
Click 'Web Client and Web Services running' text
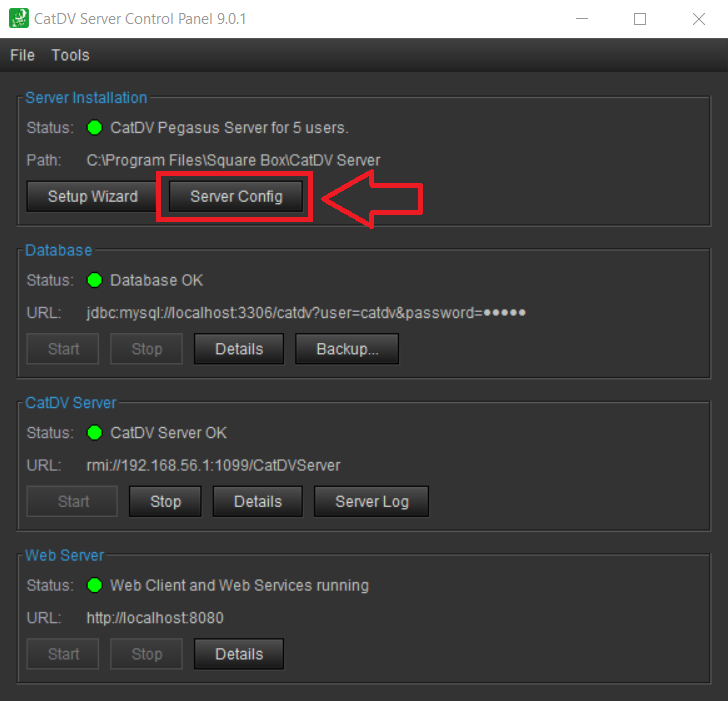pos(239,585)
